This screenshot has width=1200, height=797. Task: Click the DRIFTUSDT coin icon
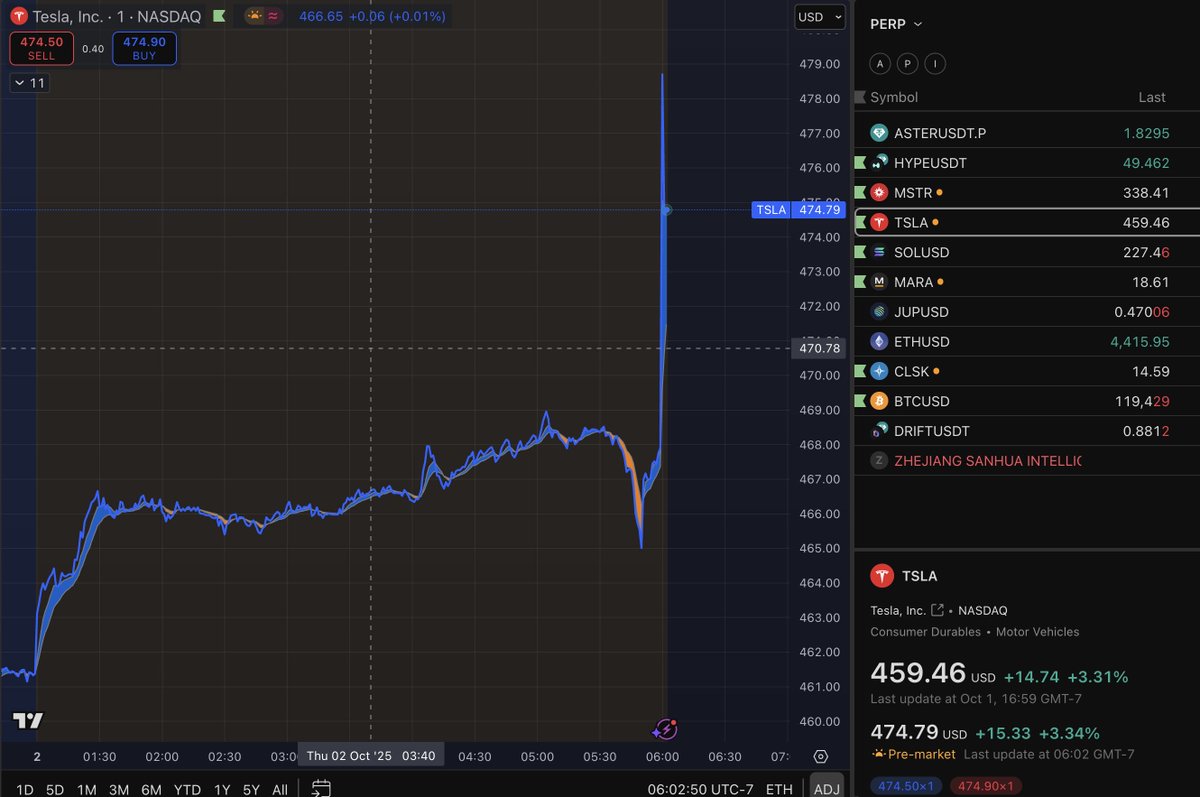[x=879, y=431]
